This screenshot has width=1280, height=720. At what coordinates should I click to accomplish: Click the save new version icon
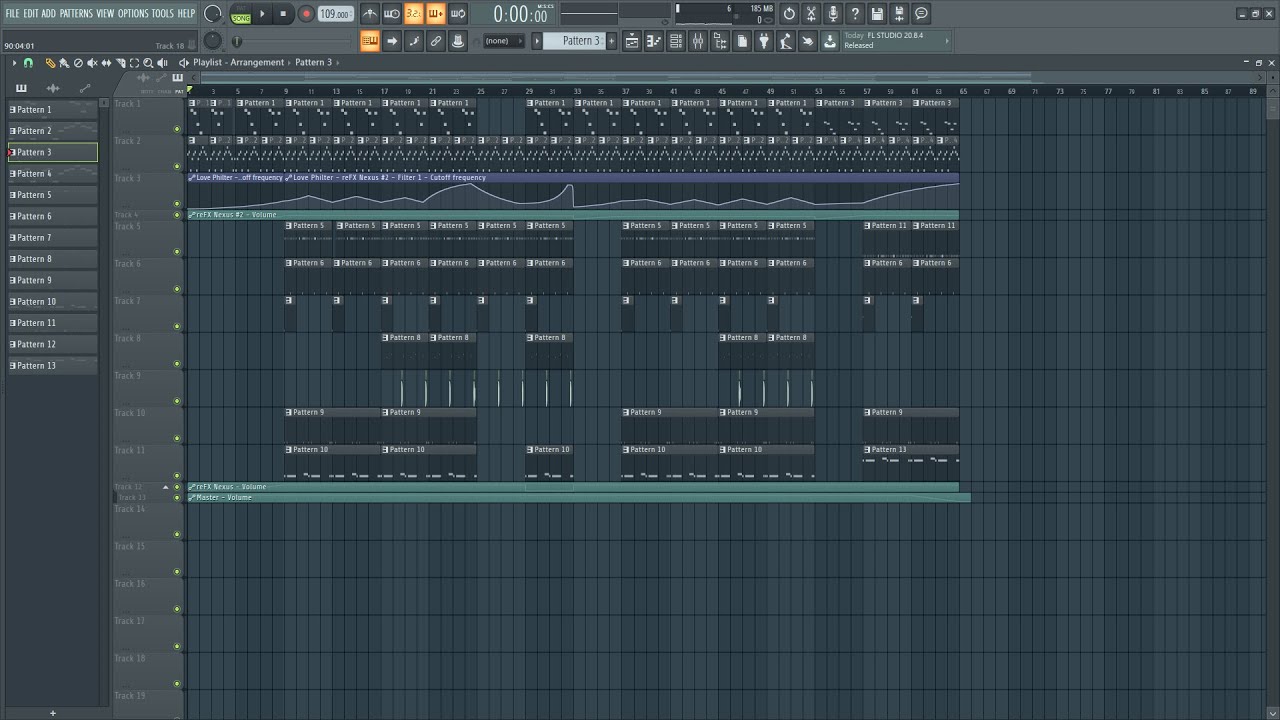(x=899, y=14)
